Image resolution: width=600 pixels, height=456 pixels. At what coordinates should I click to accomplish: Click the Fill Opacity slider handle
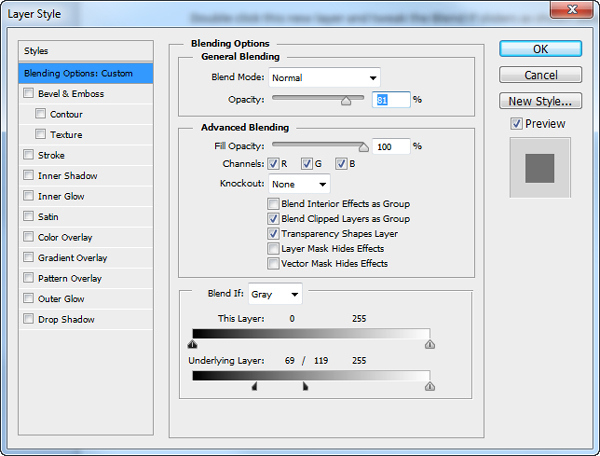tap(364, 147)
